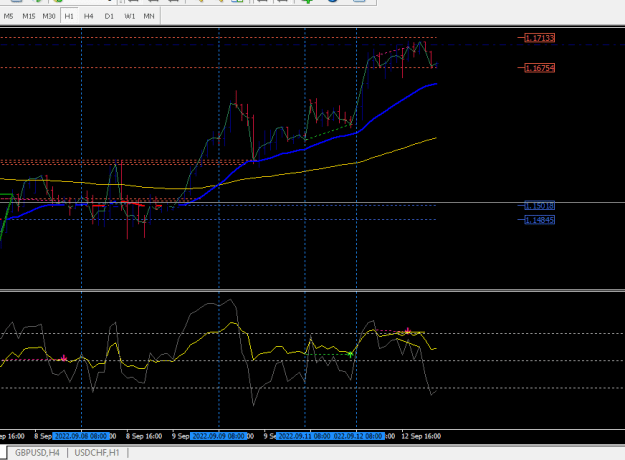Select the 1.16754 price level label
This screenshot has width=625, height=460.
(539, 68)
